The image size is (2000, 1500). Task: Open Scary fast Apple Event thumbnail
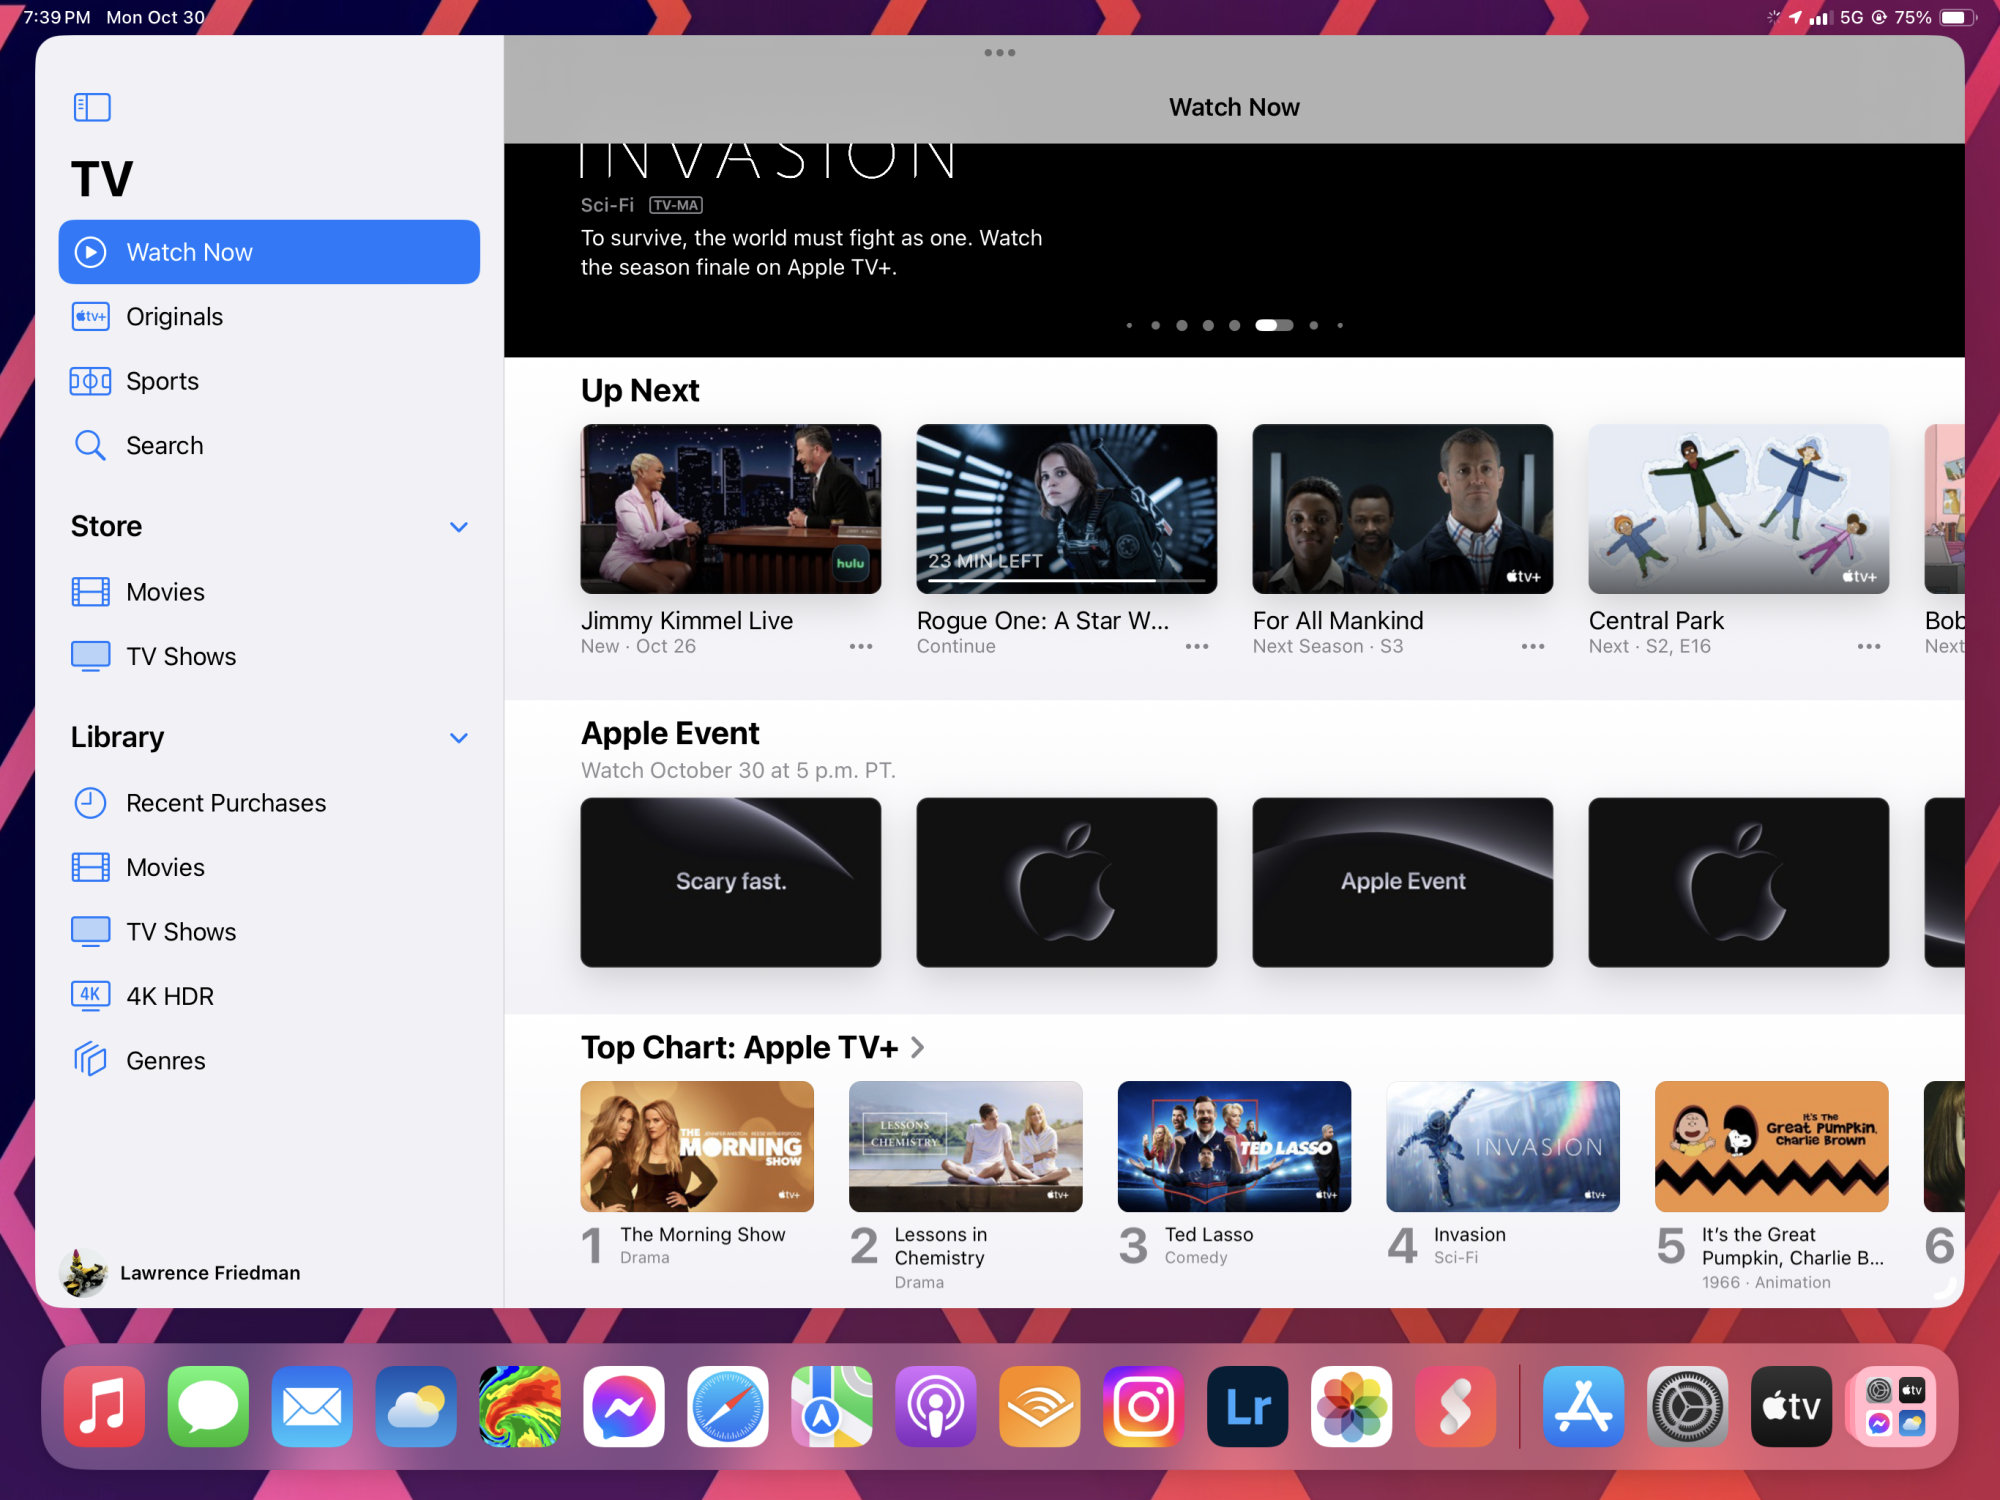(731, 882)
